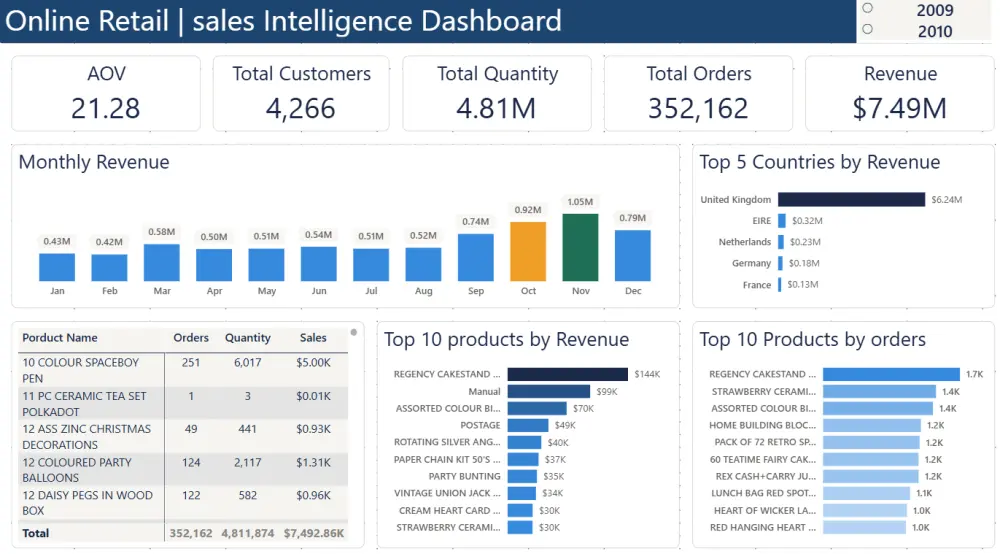Select the Apr revenue bar
This screenshot has height=554, width=1000.
214,265
